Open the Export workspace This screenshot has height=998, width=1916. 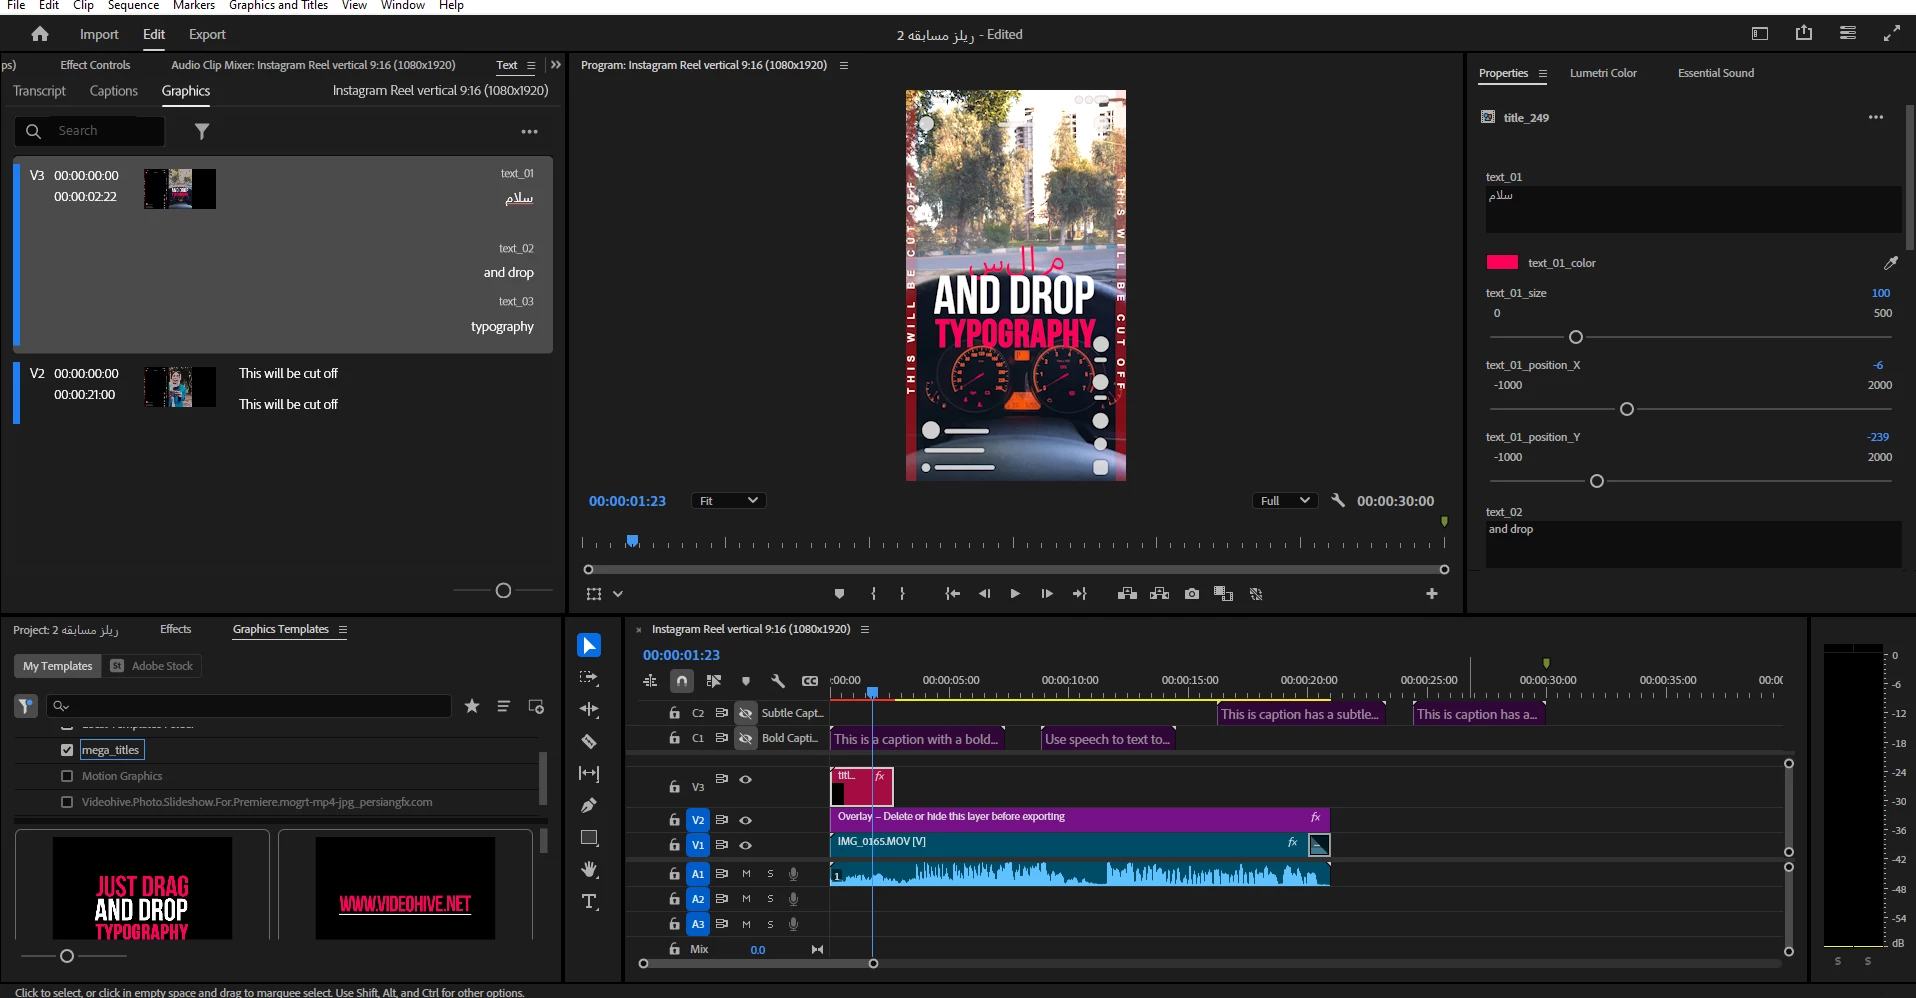(207, 34)
